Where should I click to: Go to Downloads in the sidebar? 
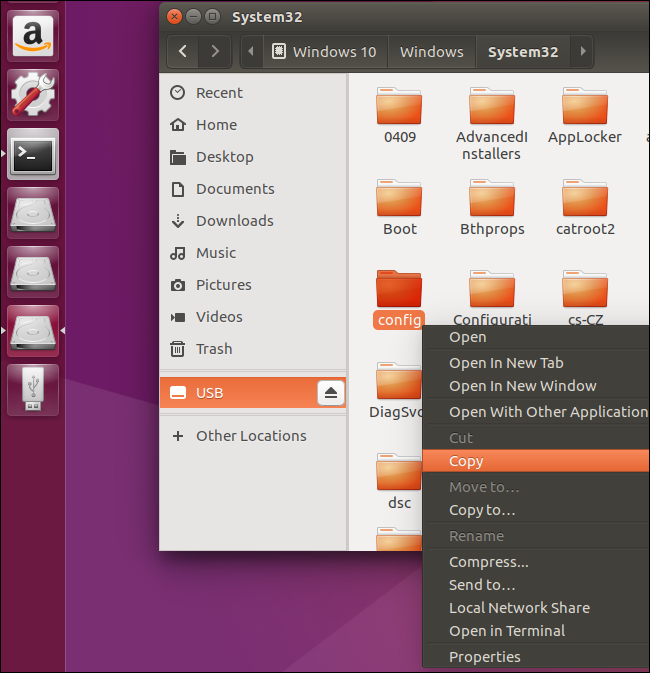coord(234,221)
